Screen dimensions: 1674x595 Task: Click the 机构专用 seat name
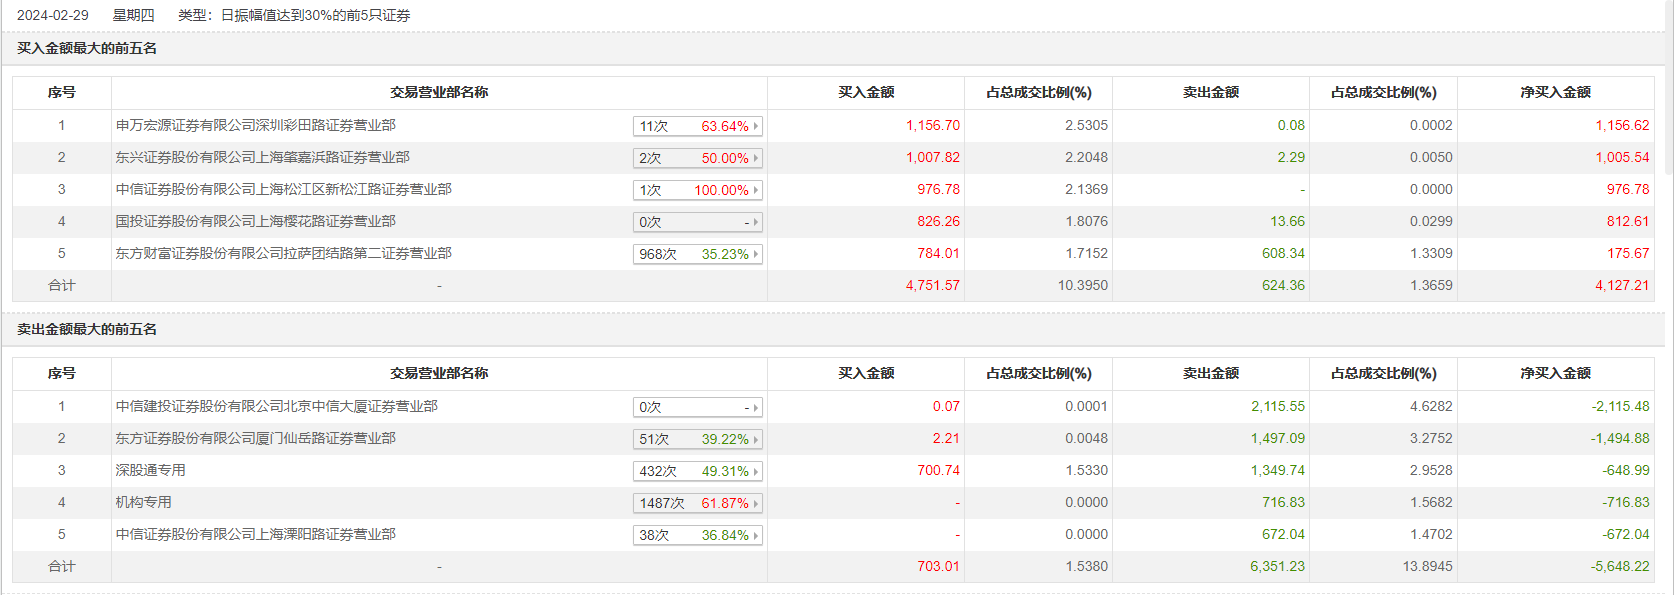coord(143,502)
